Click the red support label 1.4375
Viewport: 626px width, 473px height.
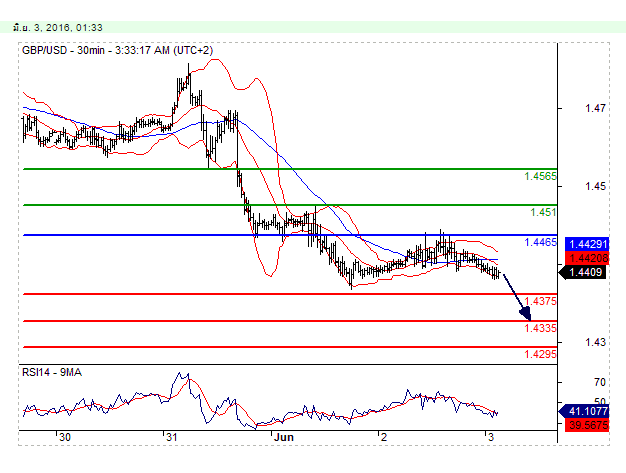540,301
